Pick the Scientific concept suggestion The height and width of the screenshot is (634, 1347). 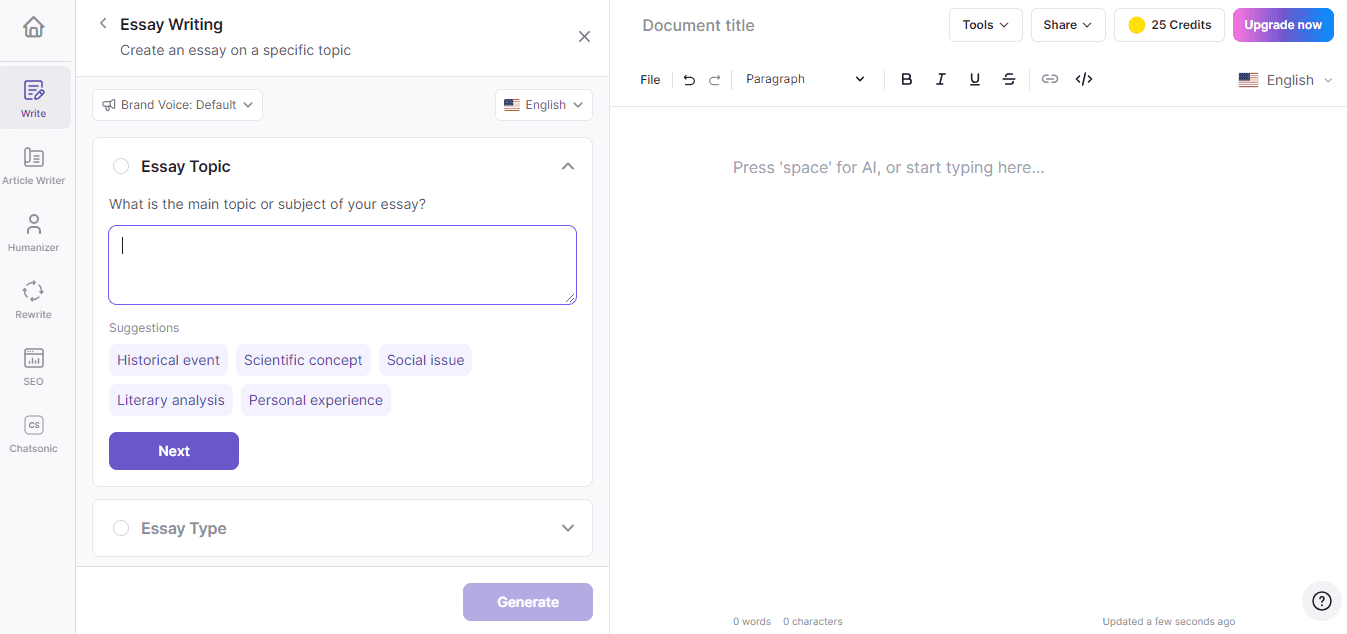click(x=303, y=360)
